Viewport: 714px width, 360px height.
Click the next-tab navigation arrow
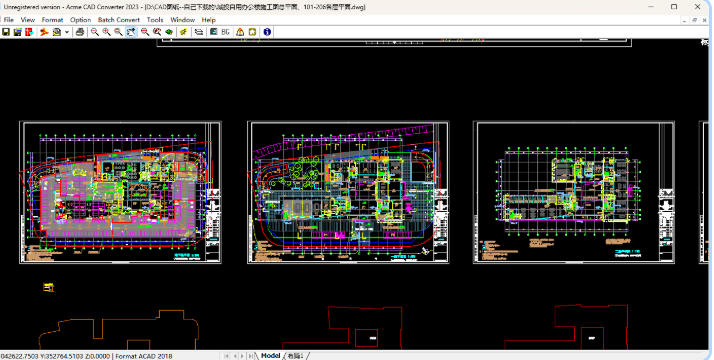tap(243, 356)
